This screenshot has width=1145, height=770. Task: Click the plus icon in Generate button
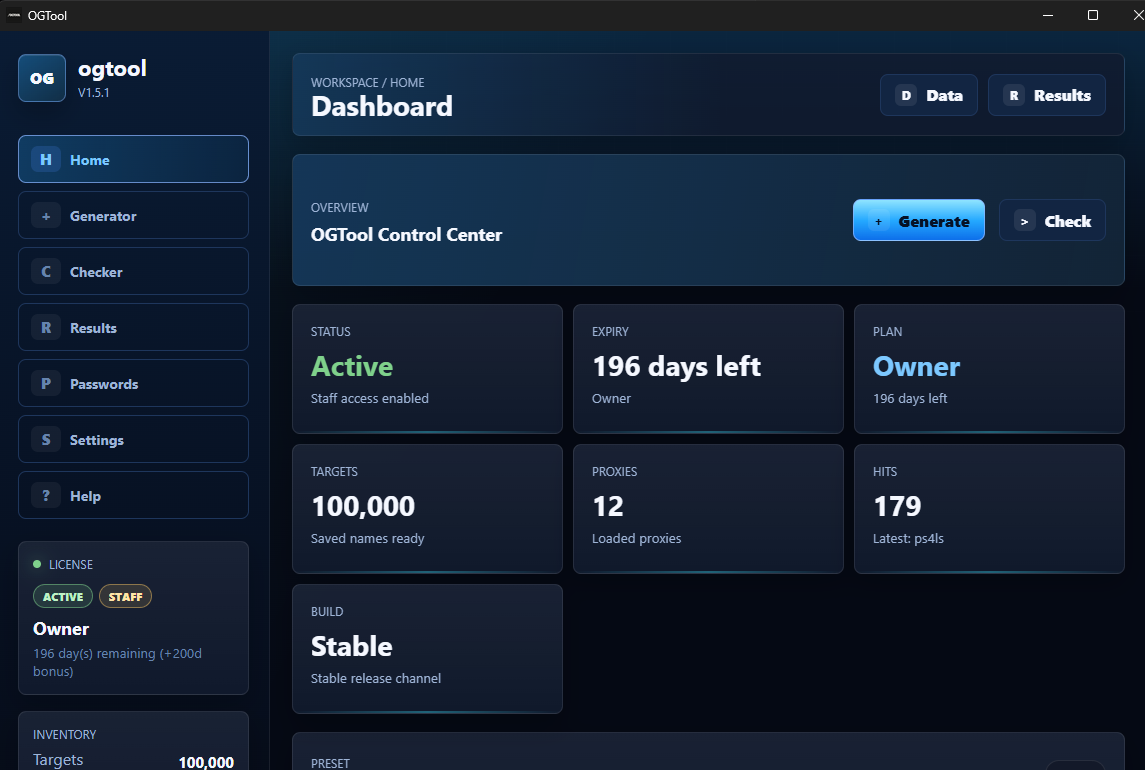pos(878,221)
